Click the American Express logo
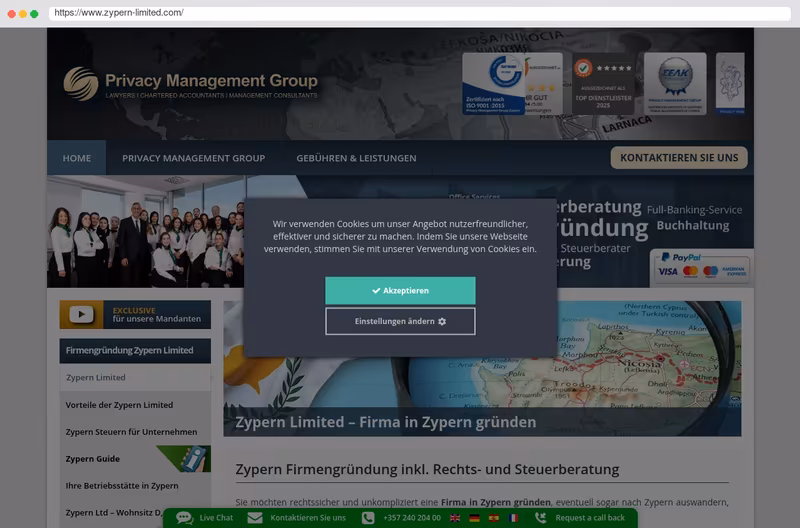 click(733, 271)
